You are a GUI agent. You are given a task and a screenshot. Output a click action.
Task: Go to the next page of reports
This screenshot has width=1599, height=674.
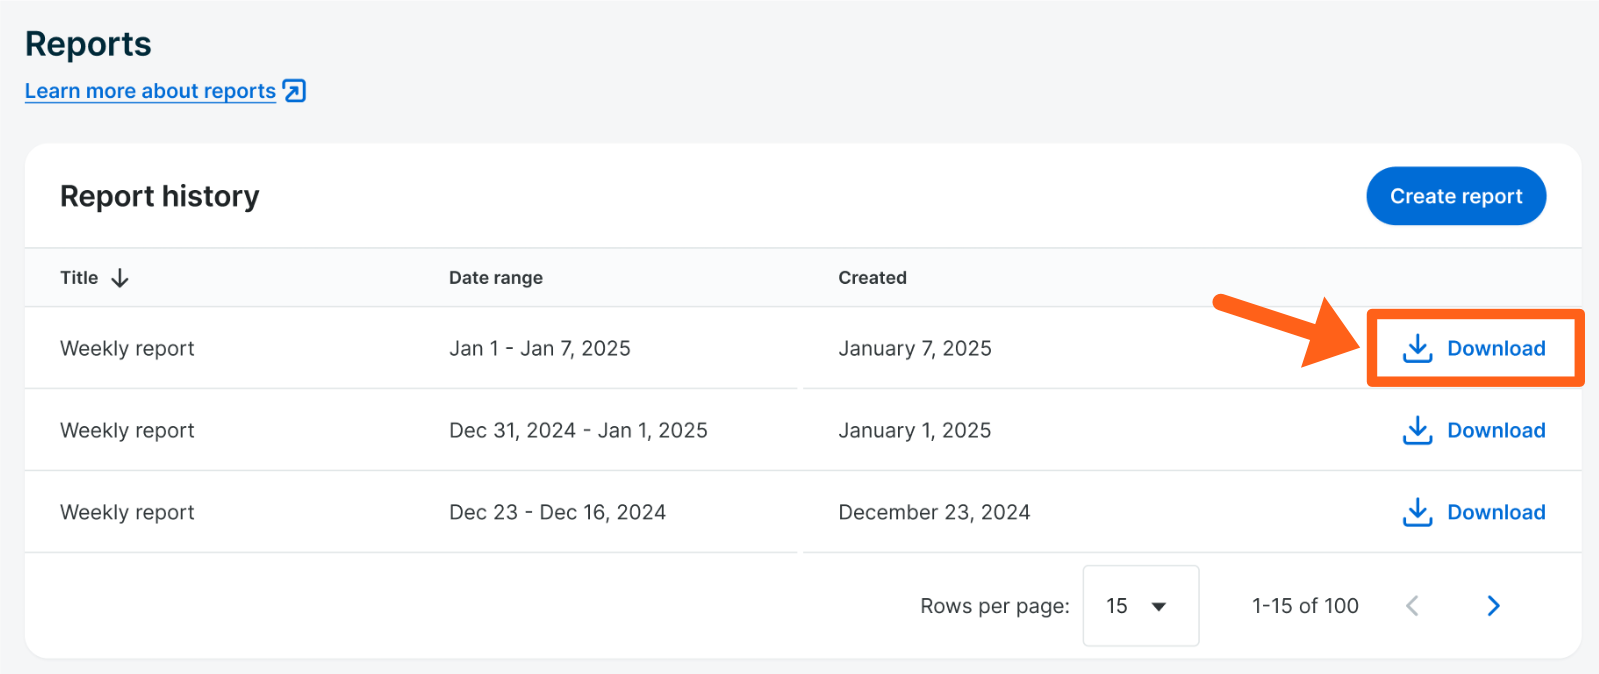[x=1493, y=606]
